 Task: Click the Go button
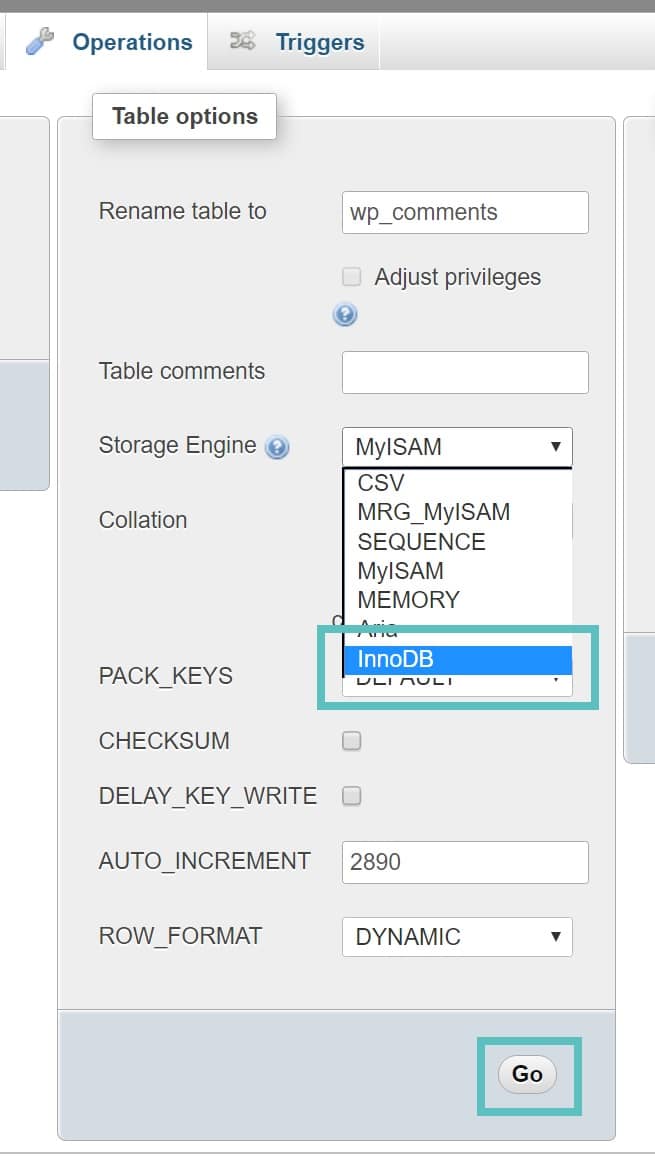point(527,1075)
